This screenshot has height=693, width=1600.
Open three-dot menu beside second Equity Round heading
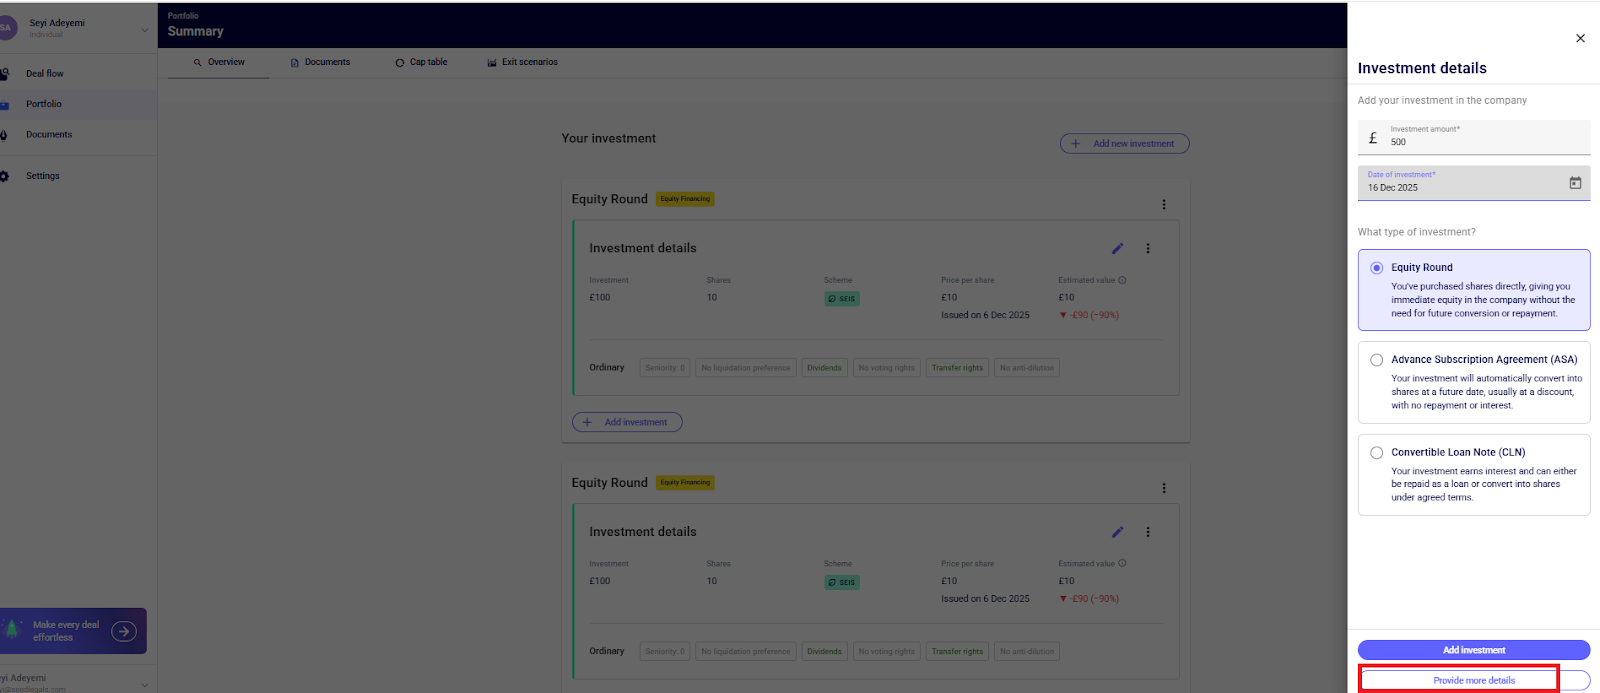pos(1163,488)
